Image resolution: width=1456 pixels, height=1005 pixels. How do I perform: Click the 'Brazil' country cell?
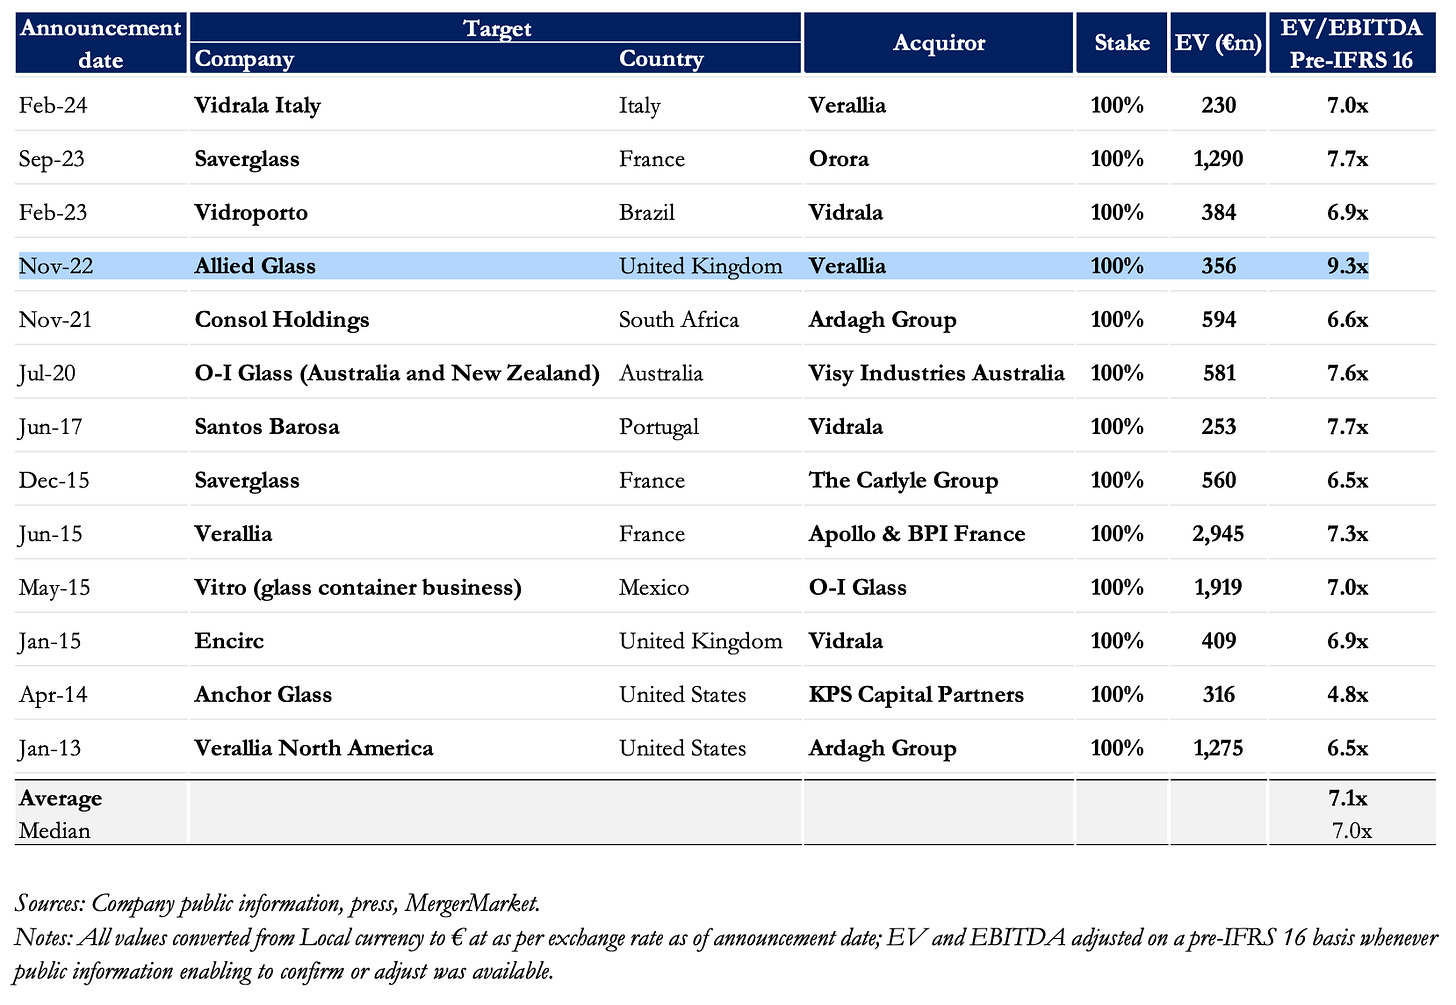(x=647, y=212)
